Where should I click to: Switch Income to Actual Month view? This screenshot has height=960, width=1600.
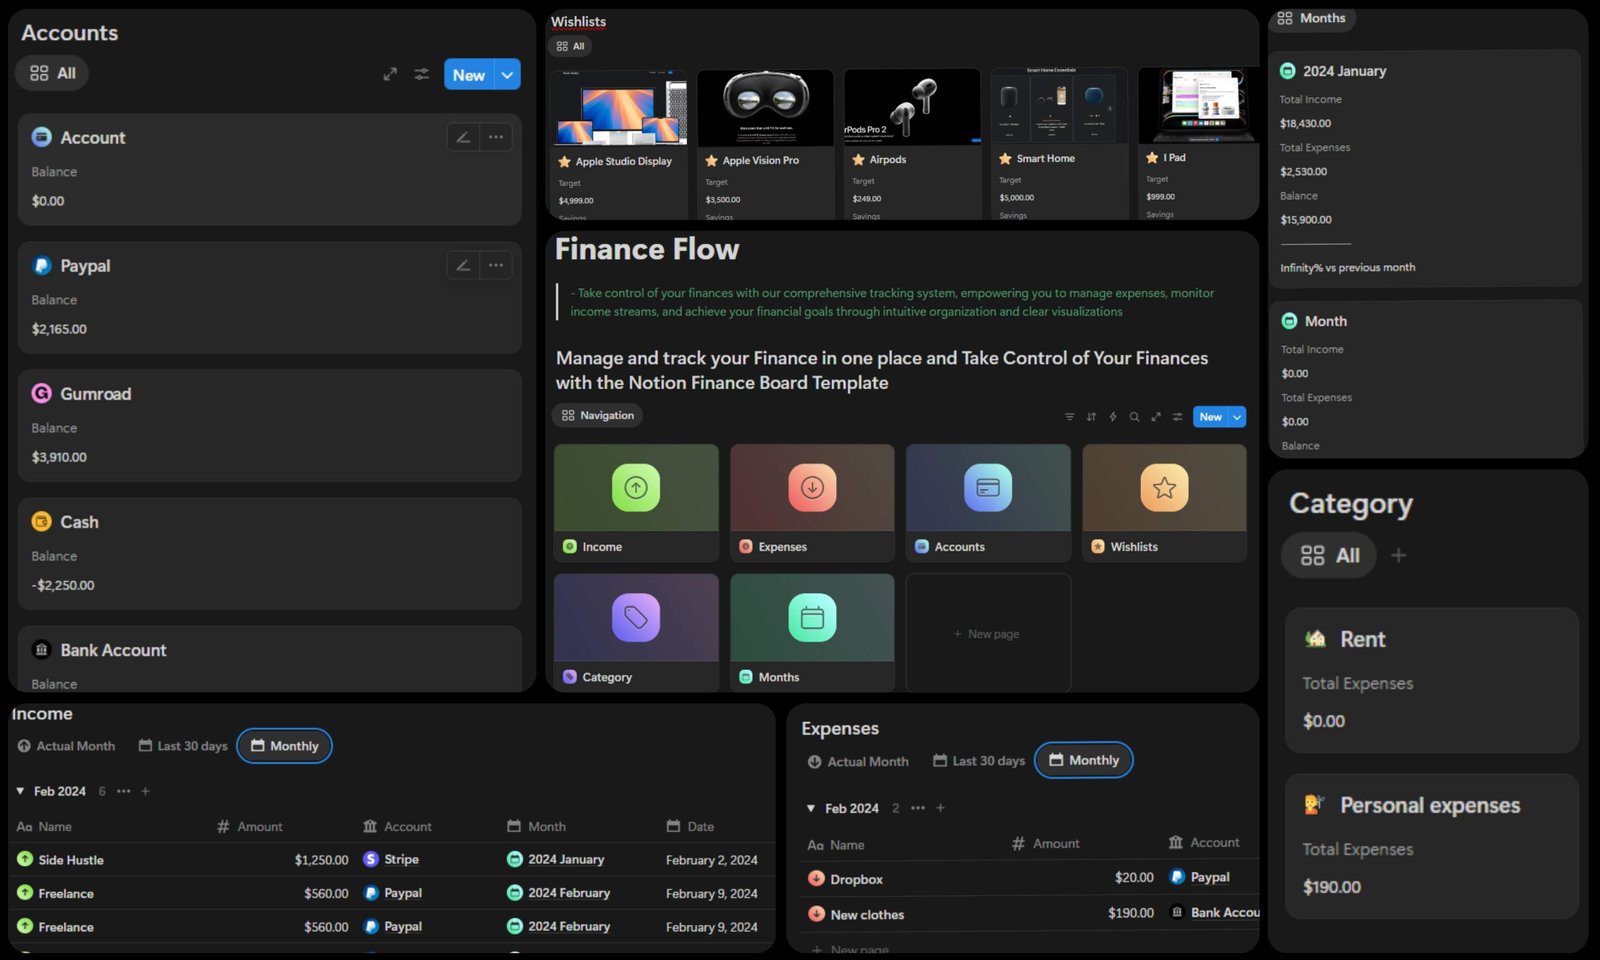pyautogui.click(x=66, y=746)
